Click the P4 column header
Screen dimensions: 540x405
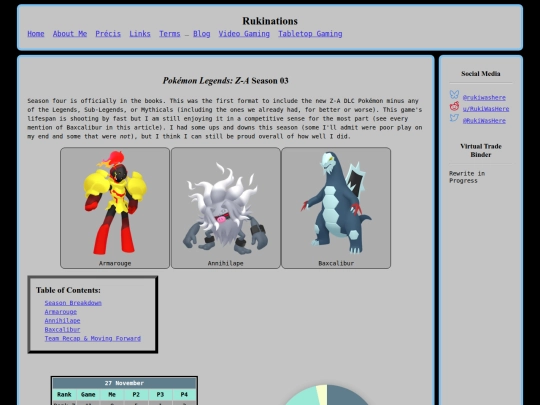[184, 394]
